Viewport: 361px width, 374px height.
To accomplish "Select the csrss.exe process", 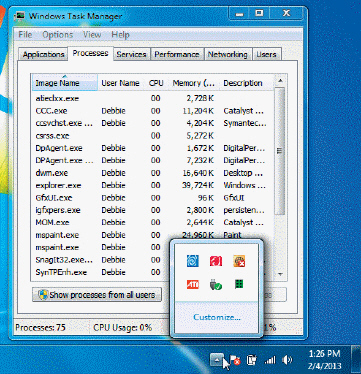I will [x=153, y=136].
